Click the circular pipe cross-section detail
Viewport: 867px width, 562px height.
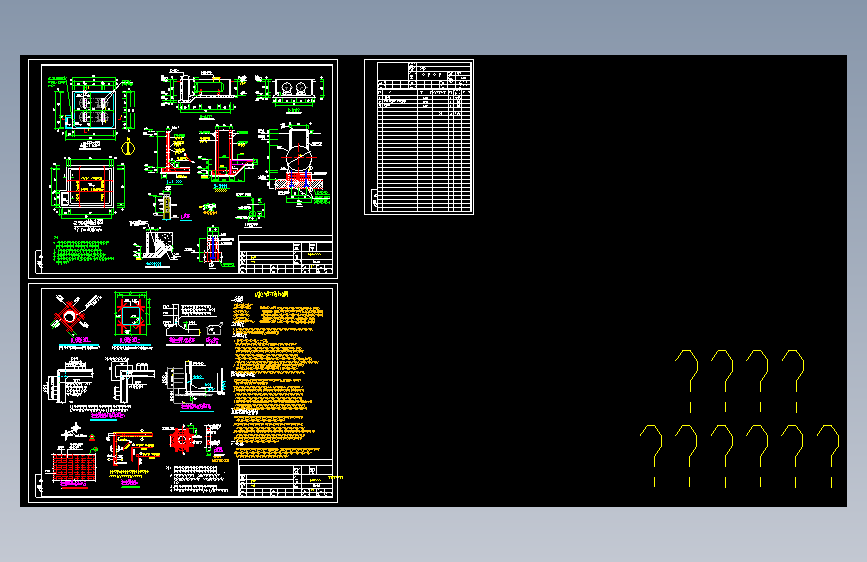tap(299, 159)
